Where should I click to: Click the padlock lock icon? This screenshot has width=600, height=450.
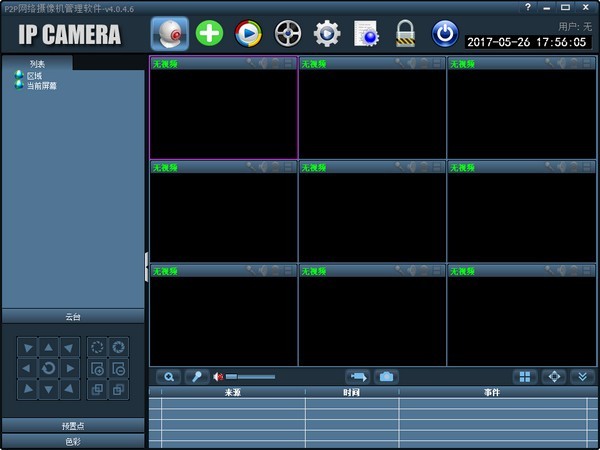point(405,34)
